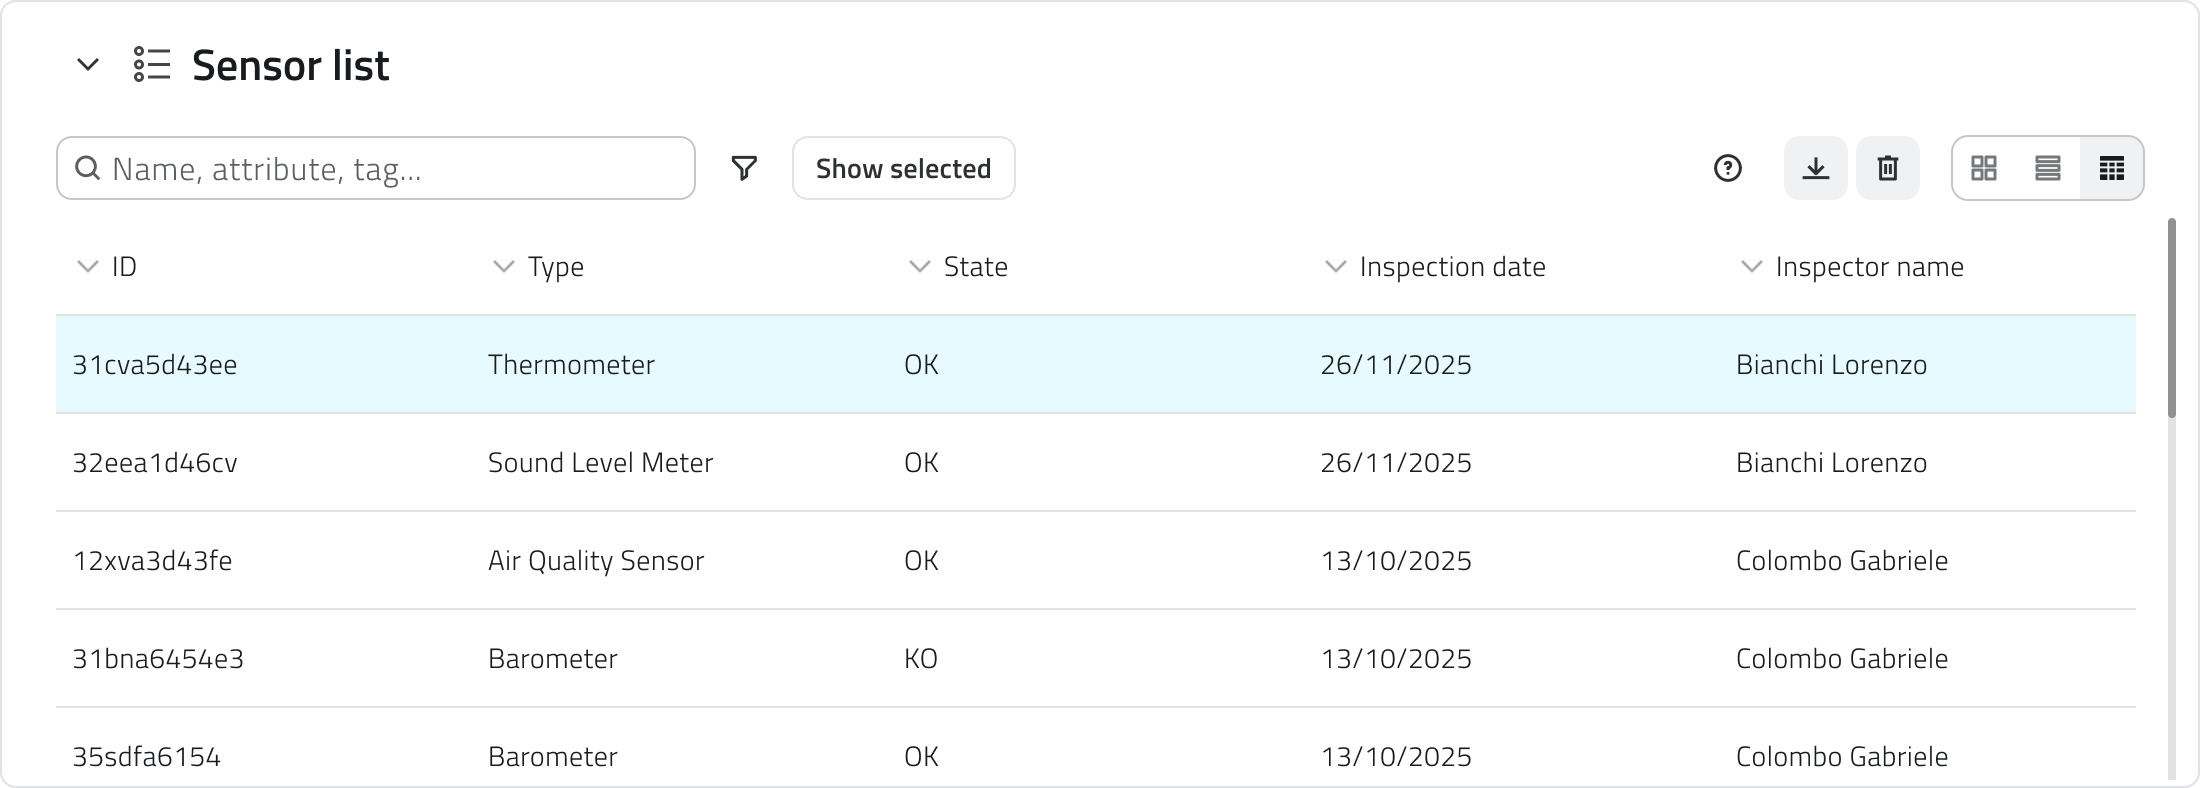Collapse the Sensor list section
The image size is (2200, 788).
[x=88, y=65]
